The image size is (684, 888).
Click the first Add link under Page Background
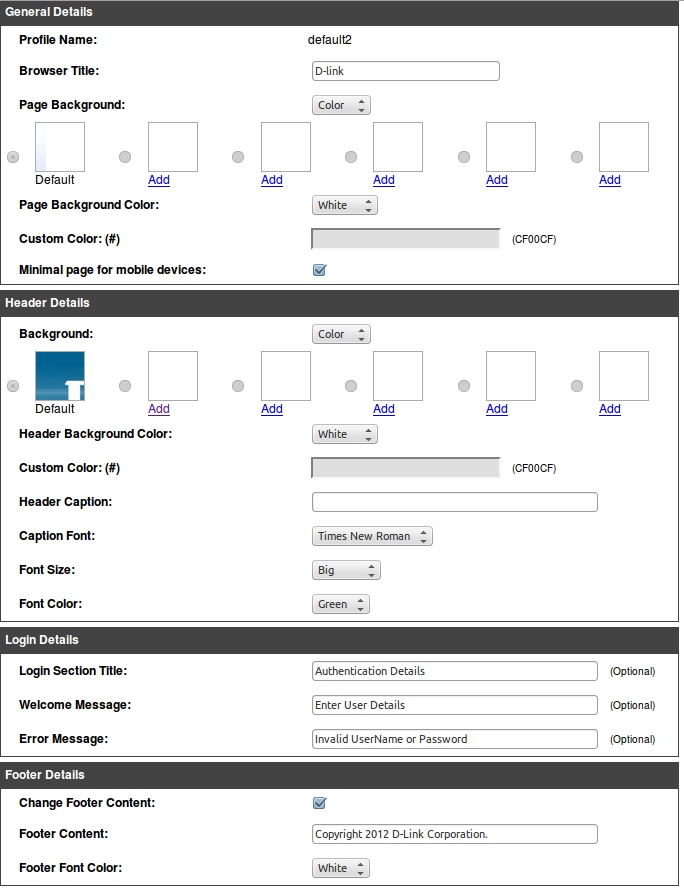159,180
